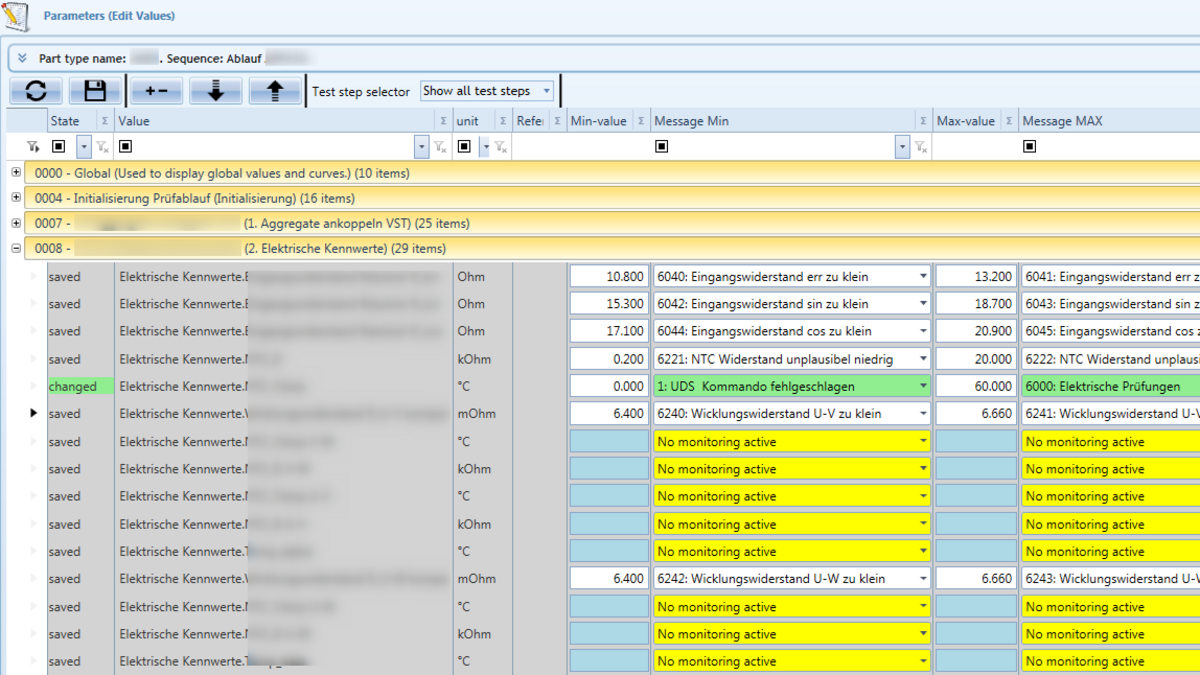Clear the Message Min column filter icon
The image size is (1200, 675).
(920, 147)
